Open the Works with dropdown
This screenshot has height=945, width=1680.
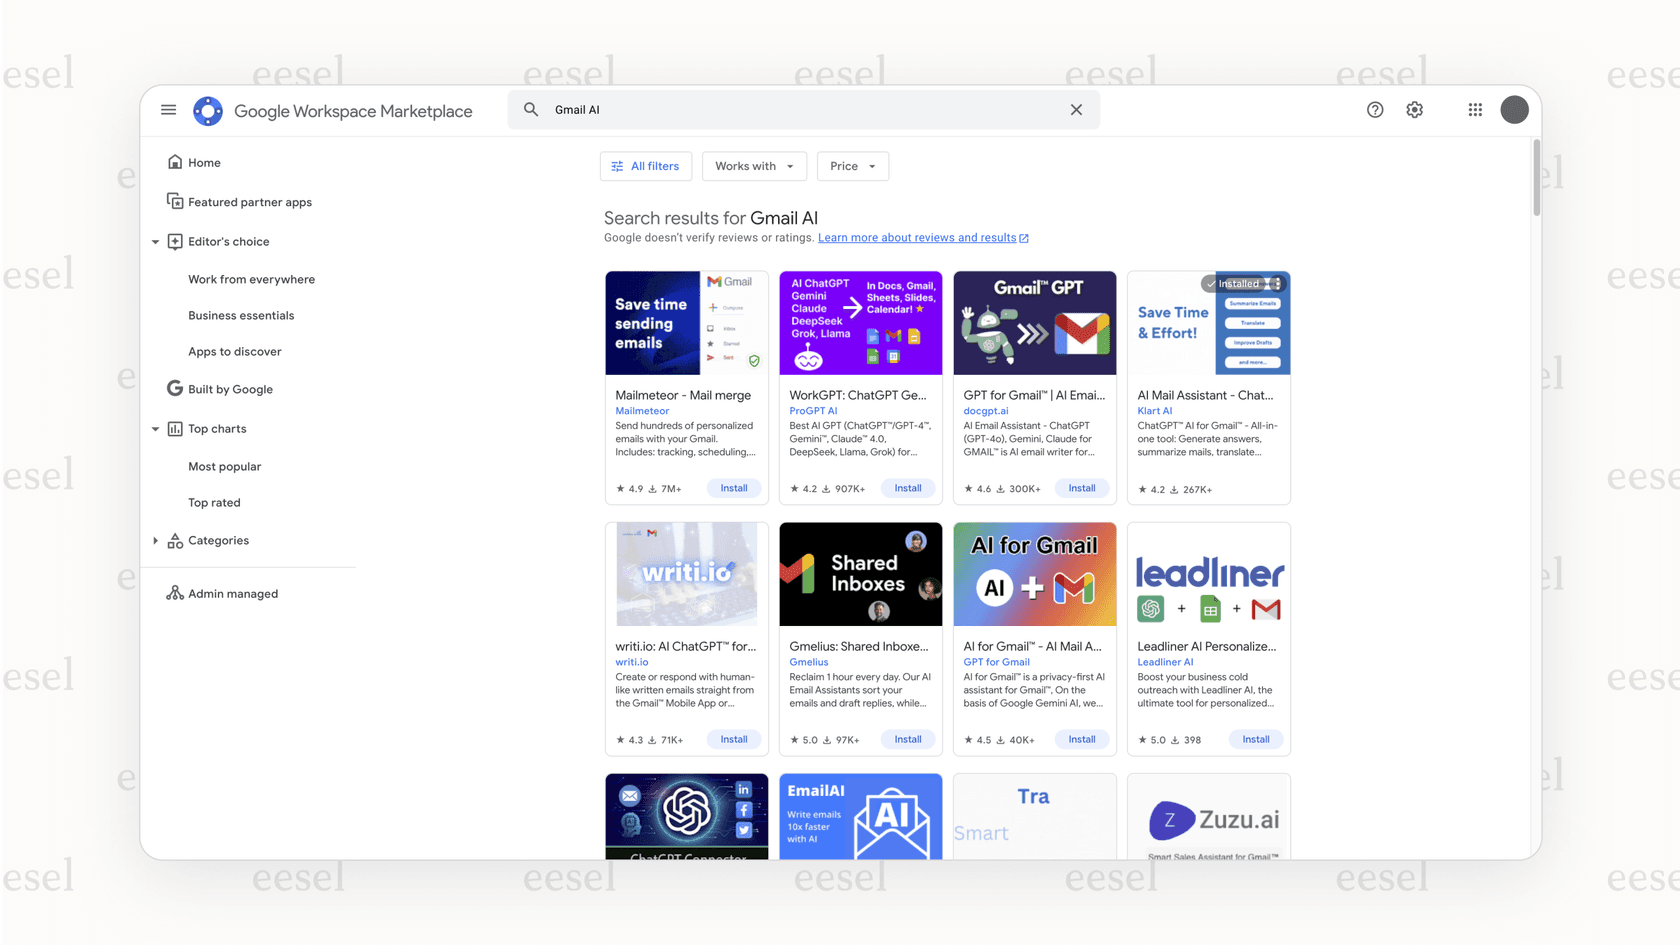[x=754, y=166]
